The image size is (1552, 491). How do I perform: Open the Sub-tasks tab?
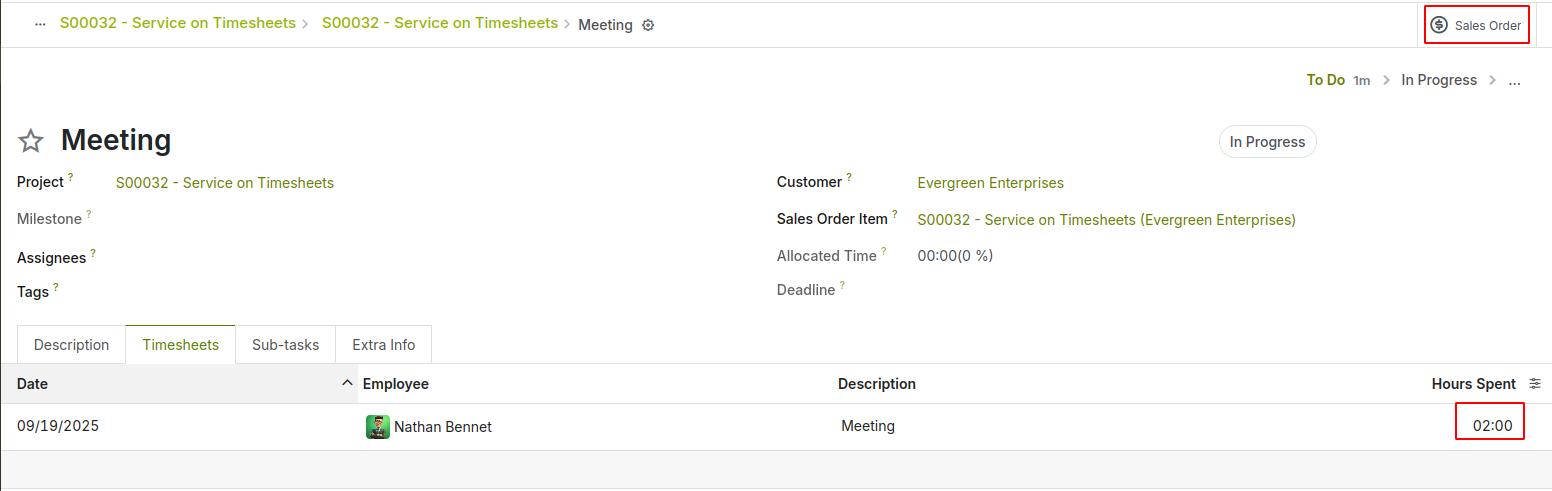(285, 345)
